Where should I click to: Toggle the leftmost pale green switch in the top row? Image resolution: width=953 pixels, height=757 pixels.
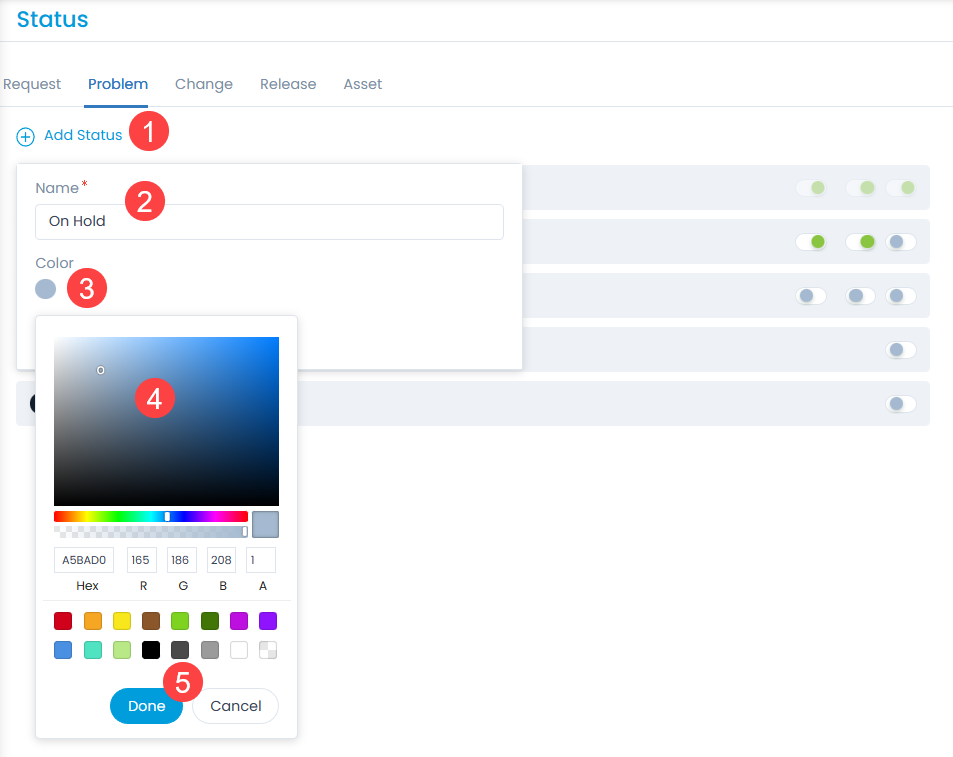811,187
